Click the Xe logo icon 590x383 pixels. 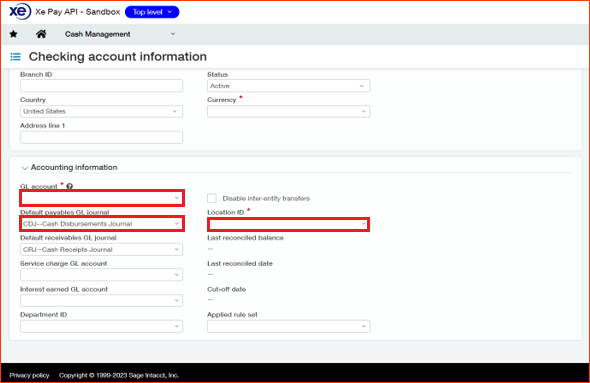click(20, 11)
